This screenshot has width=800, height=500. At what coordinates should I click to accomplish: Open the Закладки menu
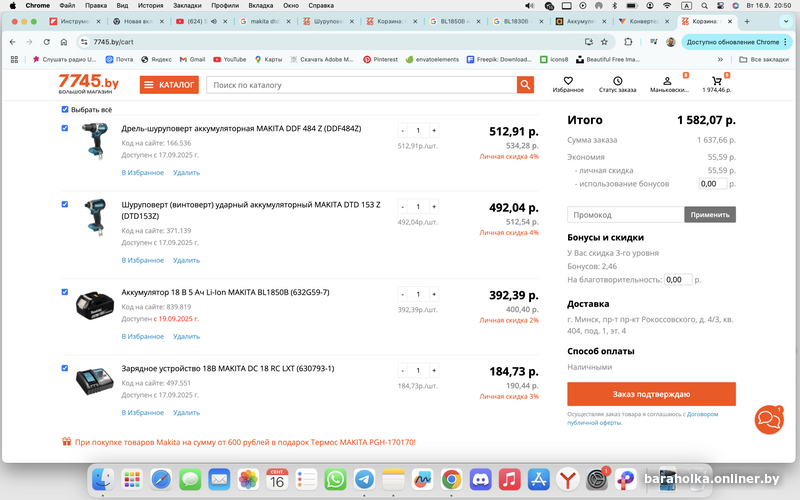click(187, 6)
